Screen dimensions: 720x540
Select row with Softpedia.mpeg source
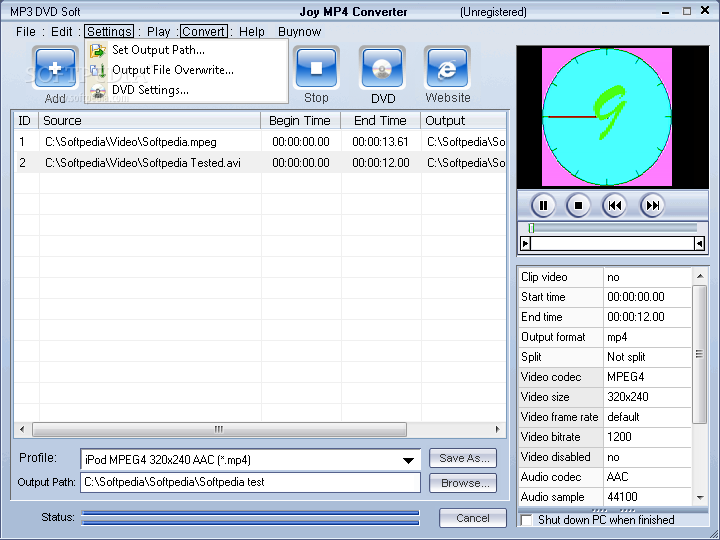coord(261,142)
